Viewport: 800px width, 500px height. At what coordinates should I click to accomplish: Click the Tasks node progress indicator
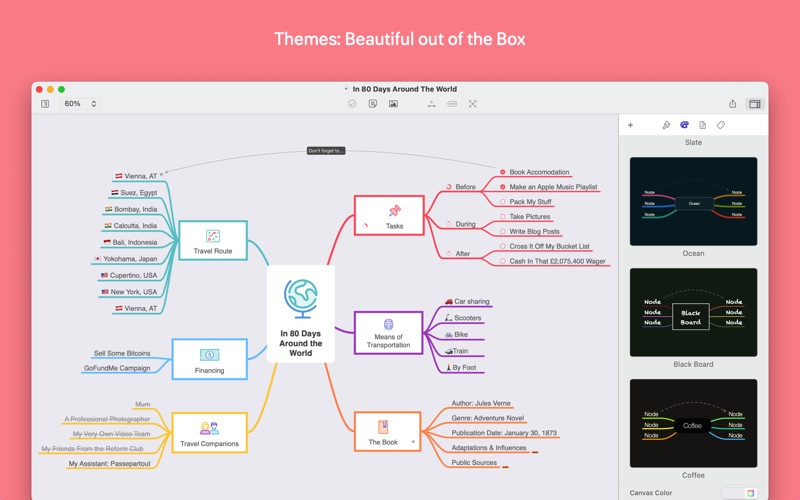365,226
